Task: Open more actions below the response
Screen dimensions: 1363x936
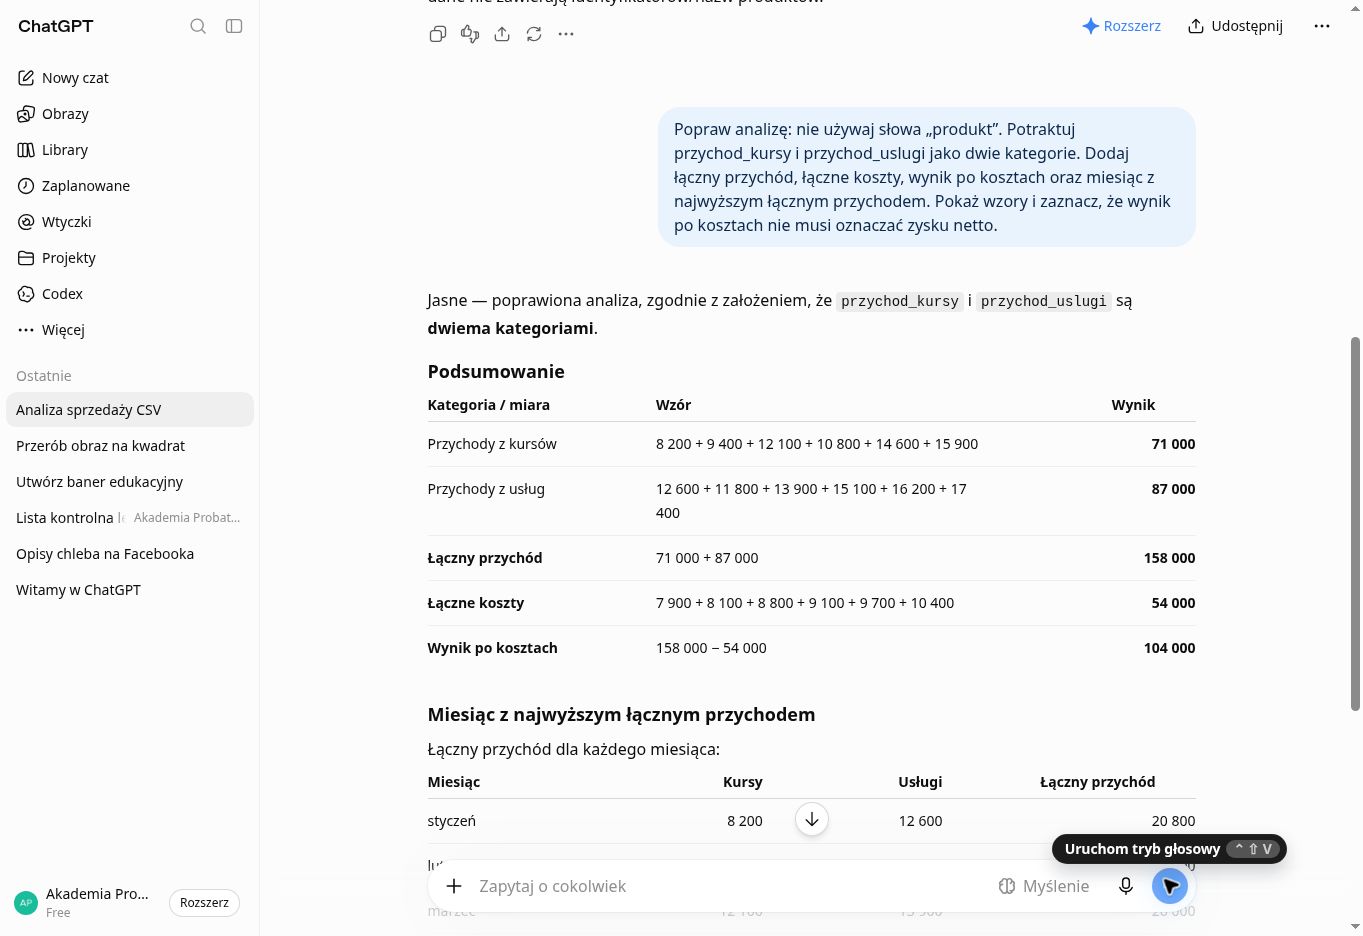Action: tap(566, 34)
